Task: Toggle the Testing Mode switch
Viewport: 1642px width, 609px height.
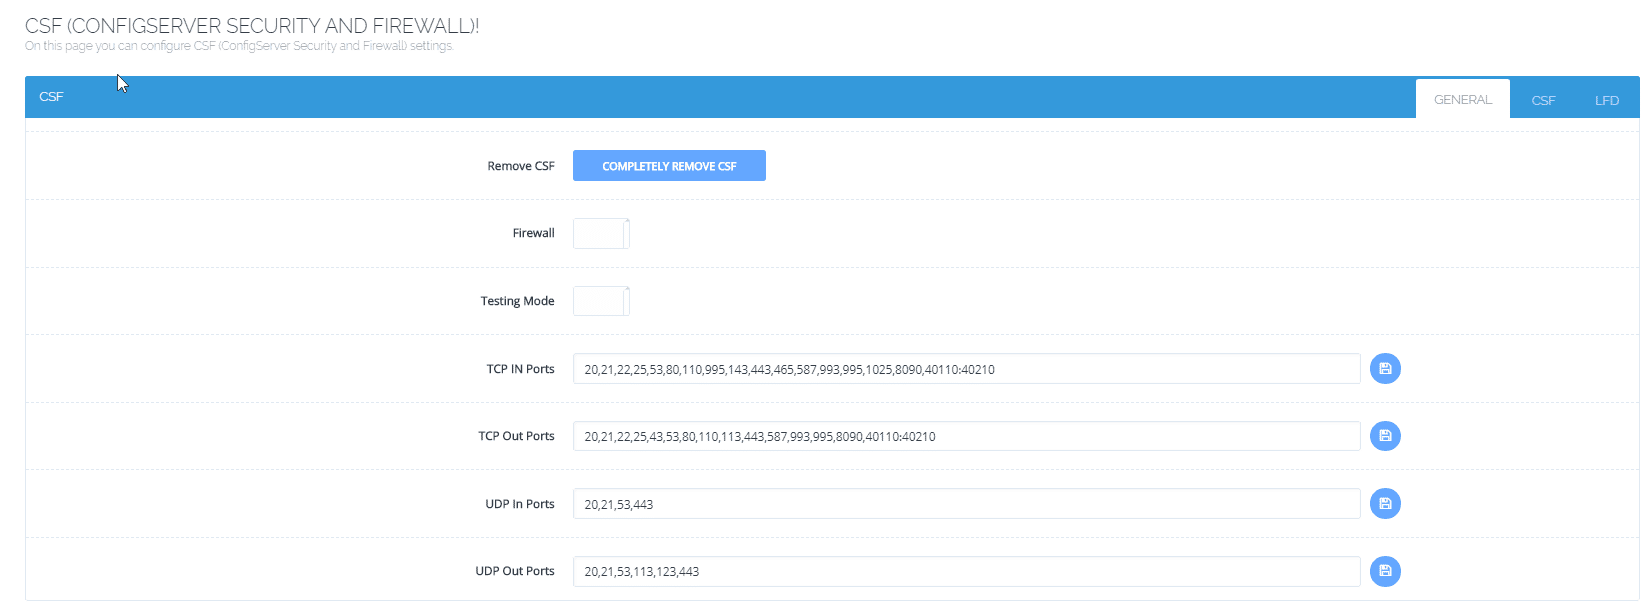Action: coord(601,301)
